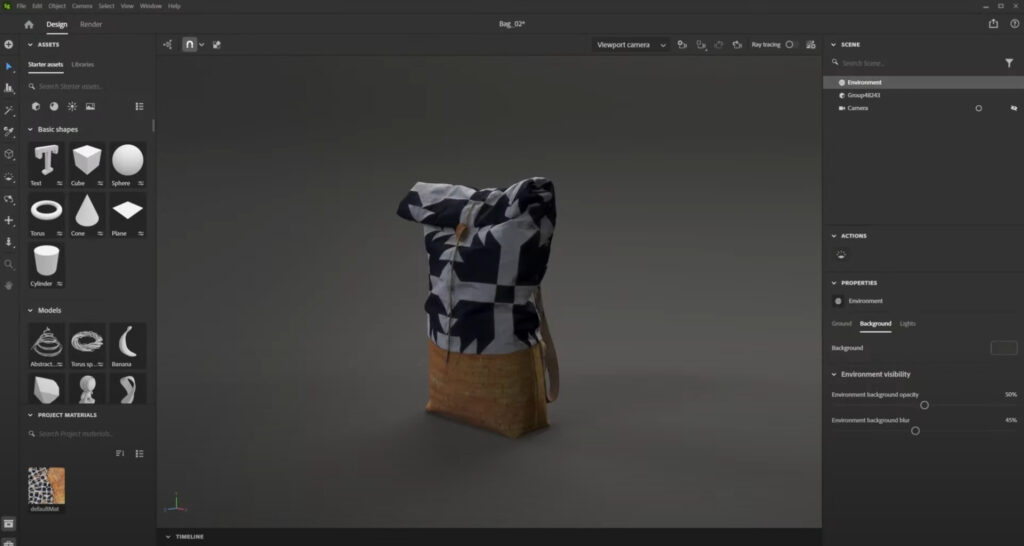
Task: Adjust Environment background opacity slider handle
Action: 924,405
